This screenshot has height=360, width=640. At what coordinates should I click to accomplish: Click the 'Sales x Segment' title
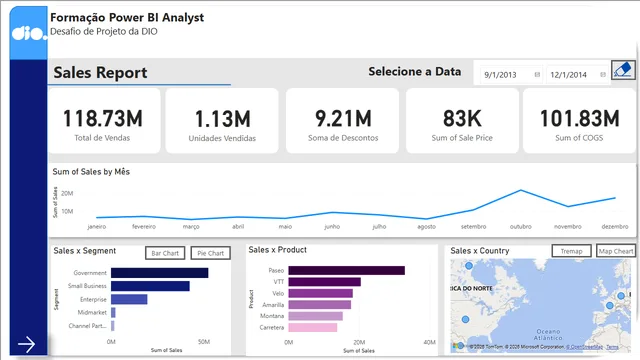pyautogui.click(x=84, y=251)
